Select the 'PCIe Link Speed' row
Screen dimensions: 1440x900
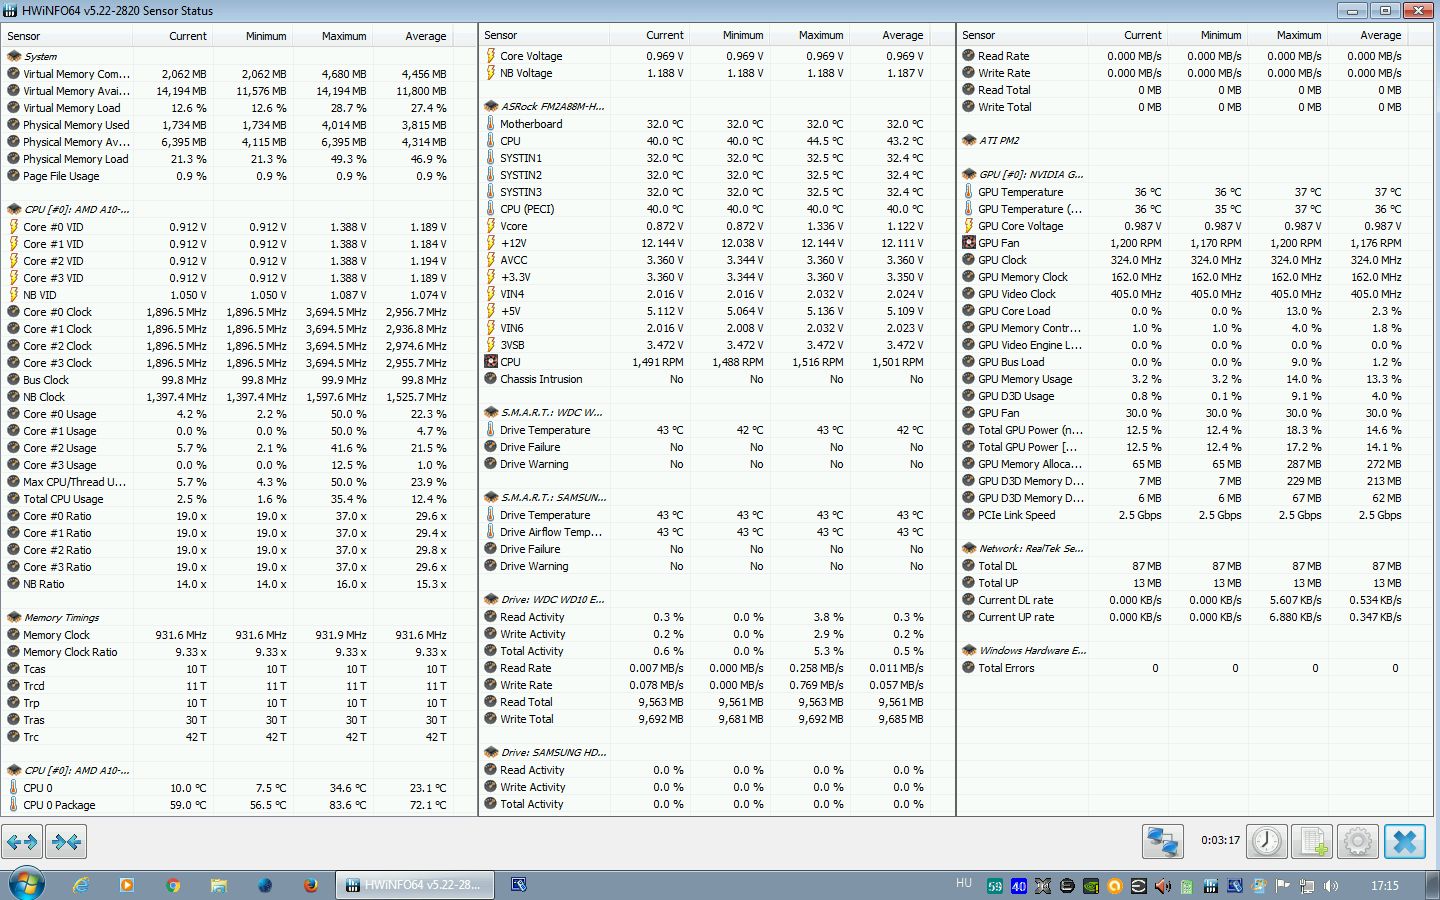pos(1195,515)
